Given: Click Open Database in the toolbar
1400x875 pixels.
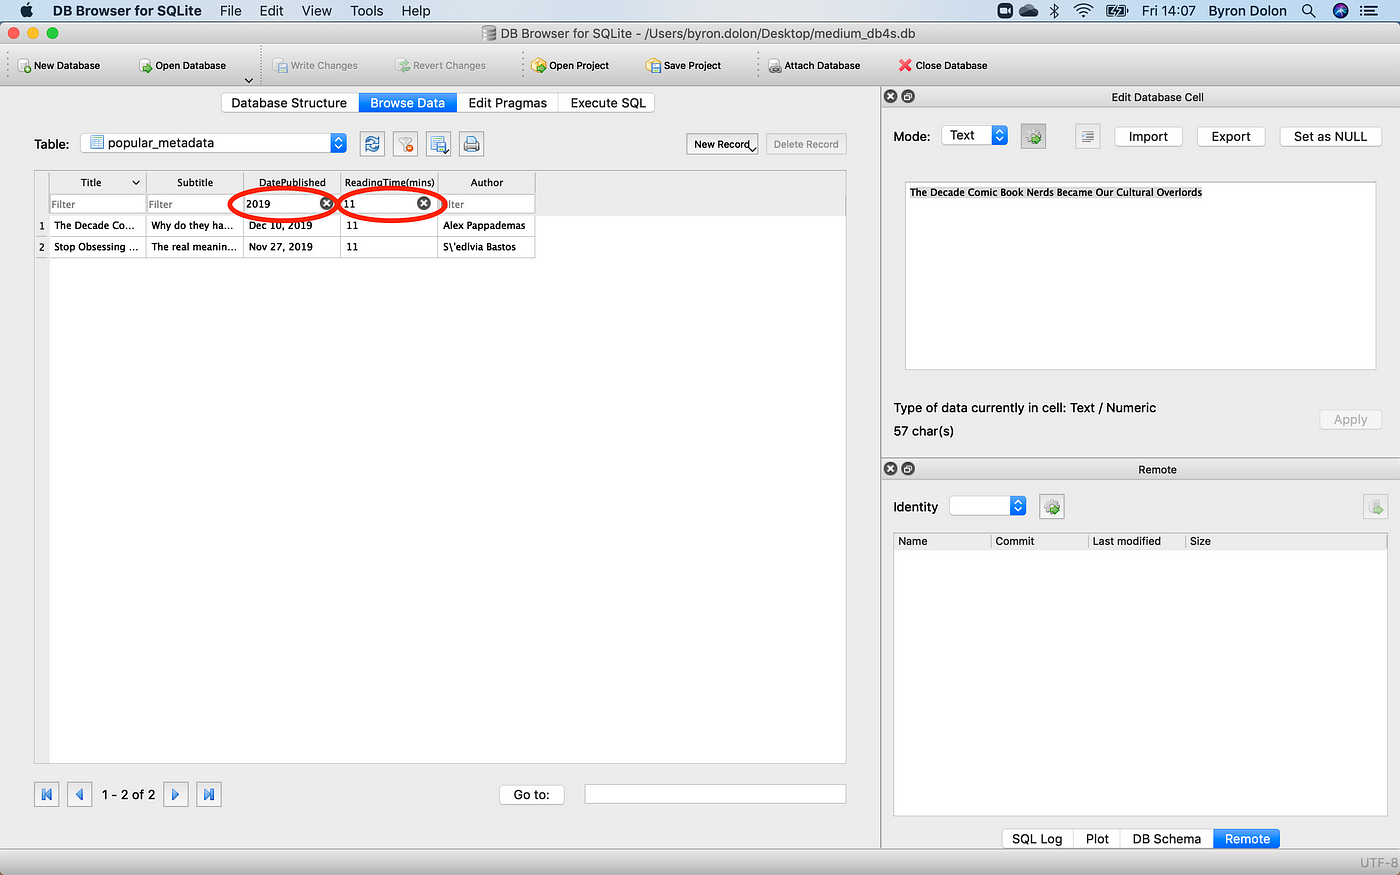Looking at the screenshot, I should (x=182, y=66).
